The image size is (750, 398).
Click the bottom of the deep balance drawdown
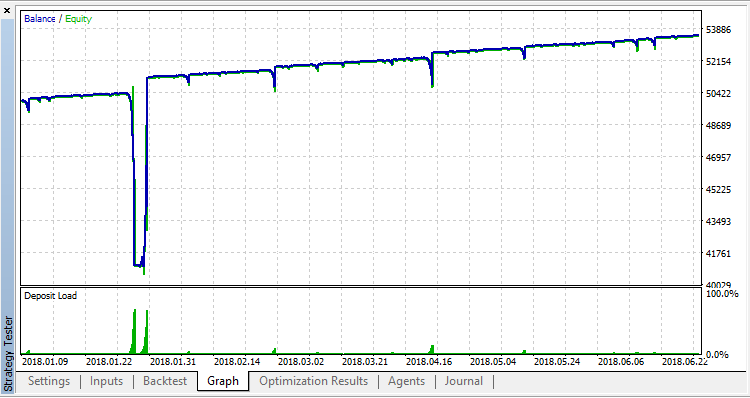138,265
